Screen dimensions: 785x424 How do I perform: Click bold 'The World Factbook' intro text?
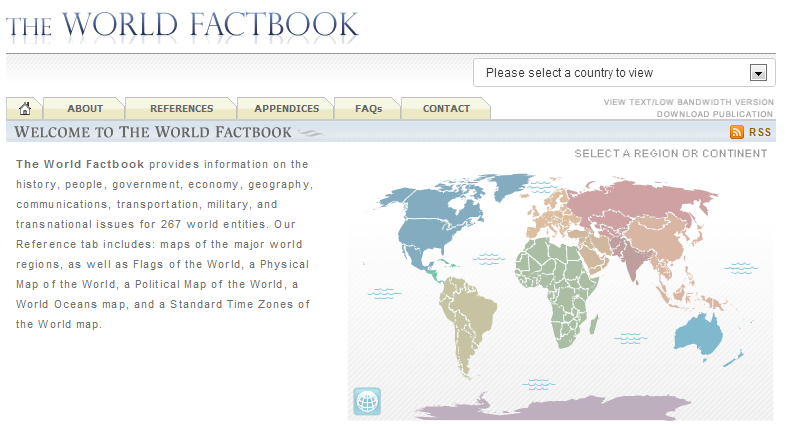[80, 164]
